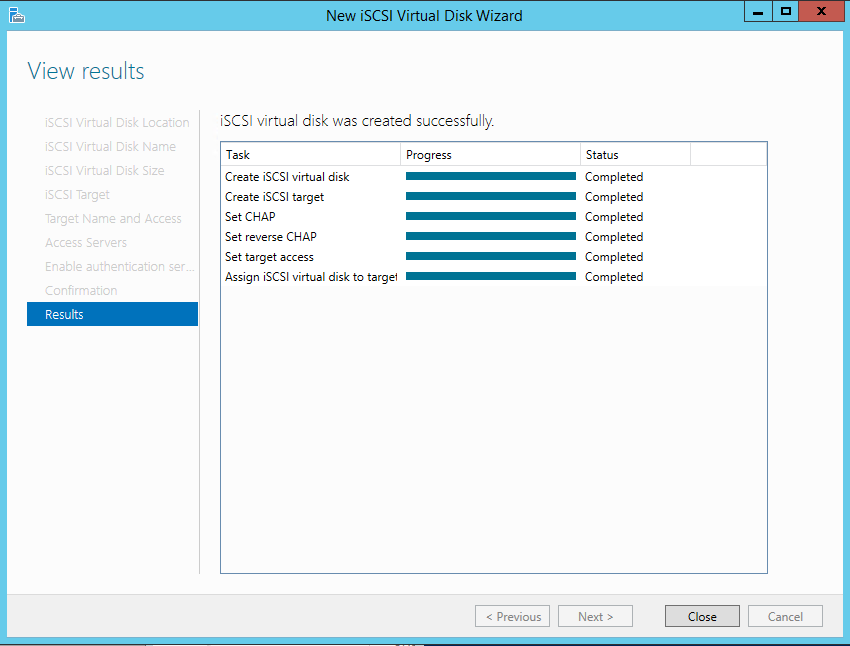Select the iSCSI Virtual Disk Name step
Viewport: 850px width, 646px height.
pyautogui.click(x=112, y=146)
